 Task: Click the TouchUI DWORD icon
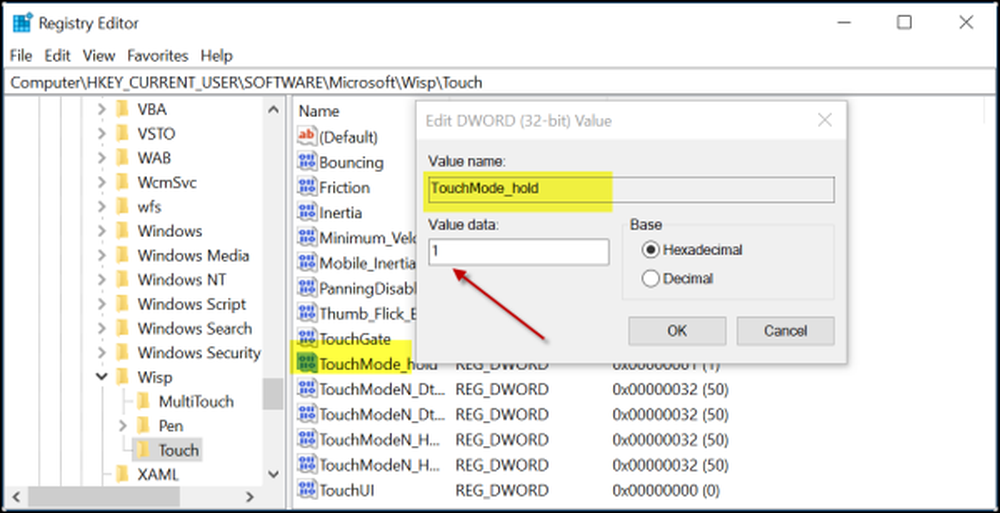(x=307, y=490)
